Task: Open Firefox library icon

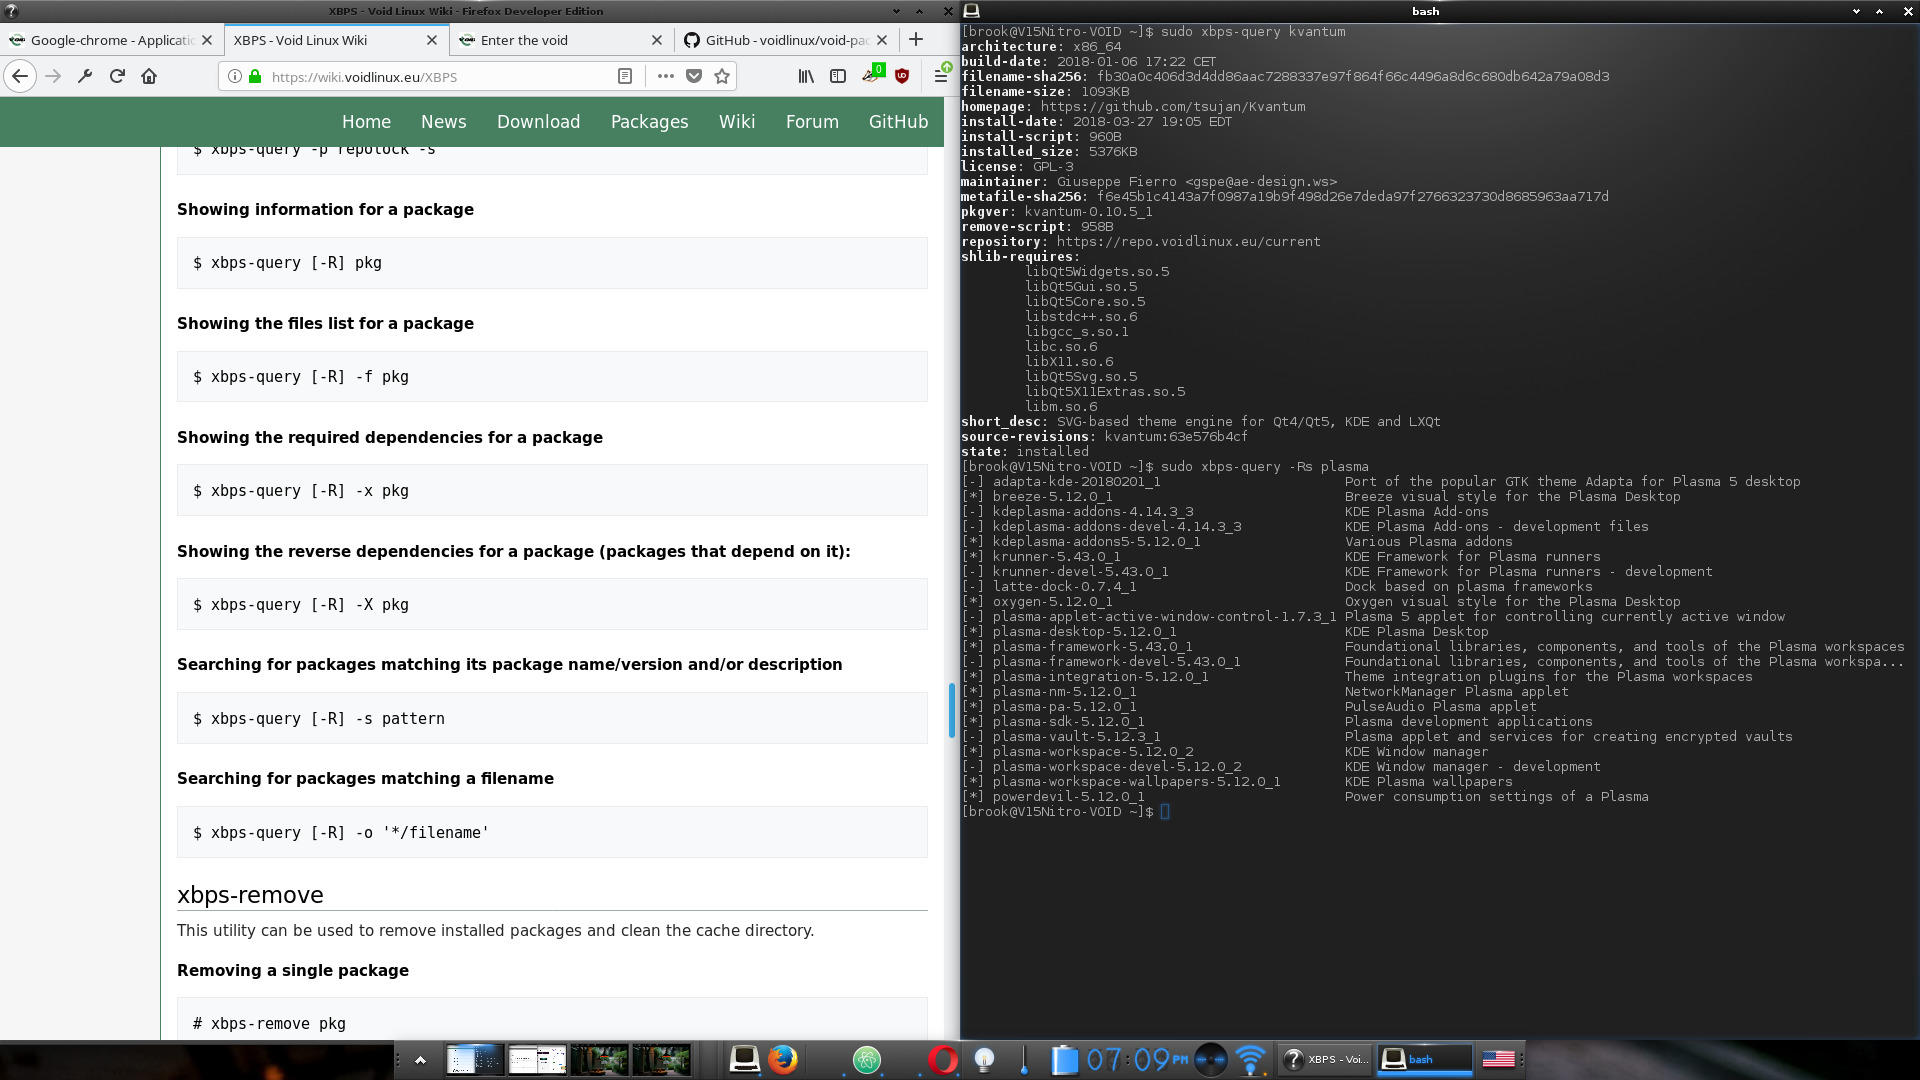Action: coord(806,76)
